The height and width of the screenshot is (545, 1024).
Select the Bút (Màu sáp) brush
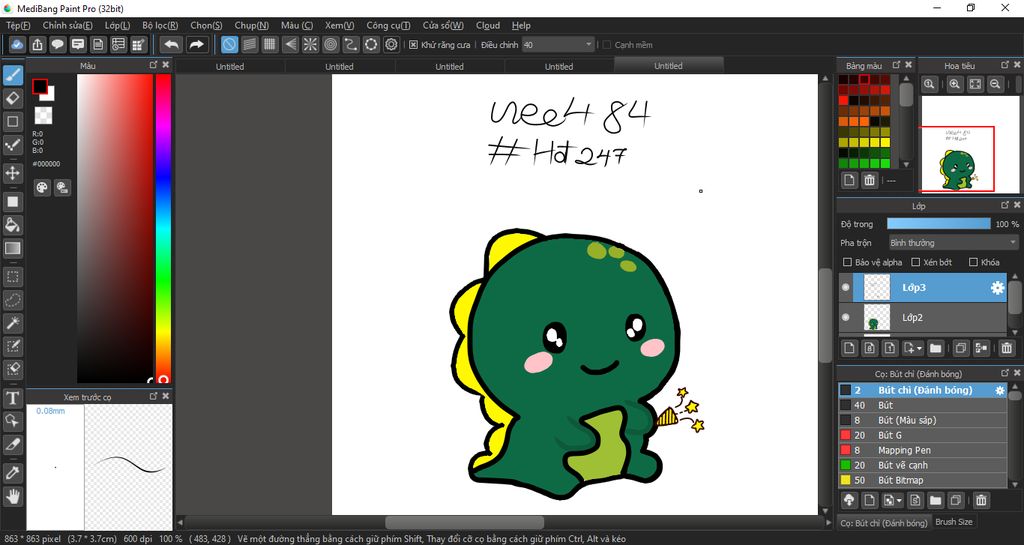(x=923, y=420)
